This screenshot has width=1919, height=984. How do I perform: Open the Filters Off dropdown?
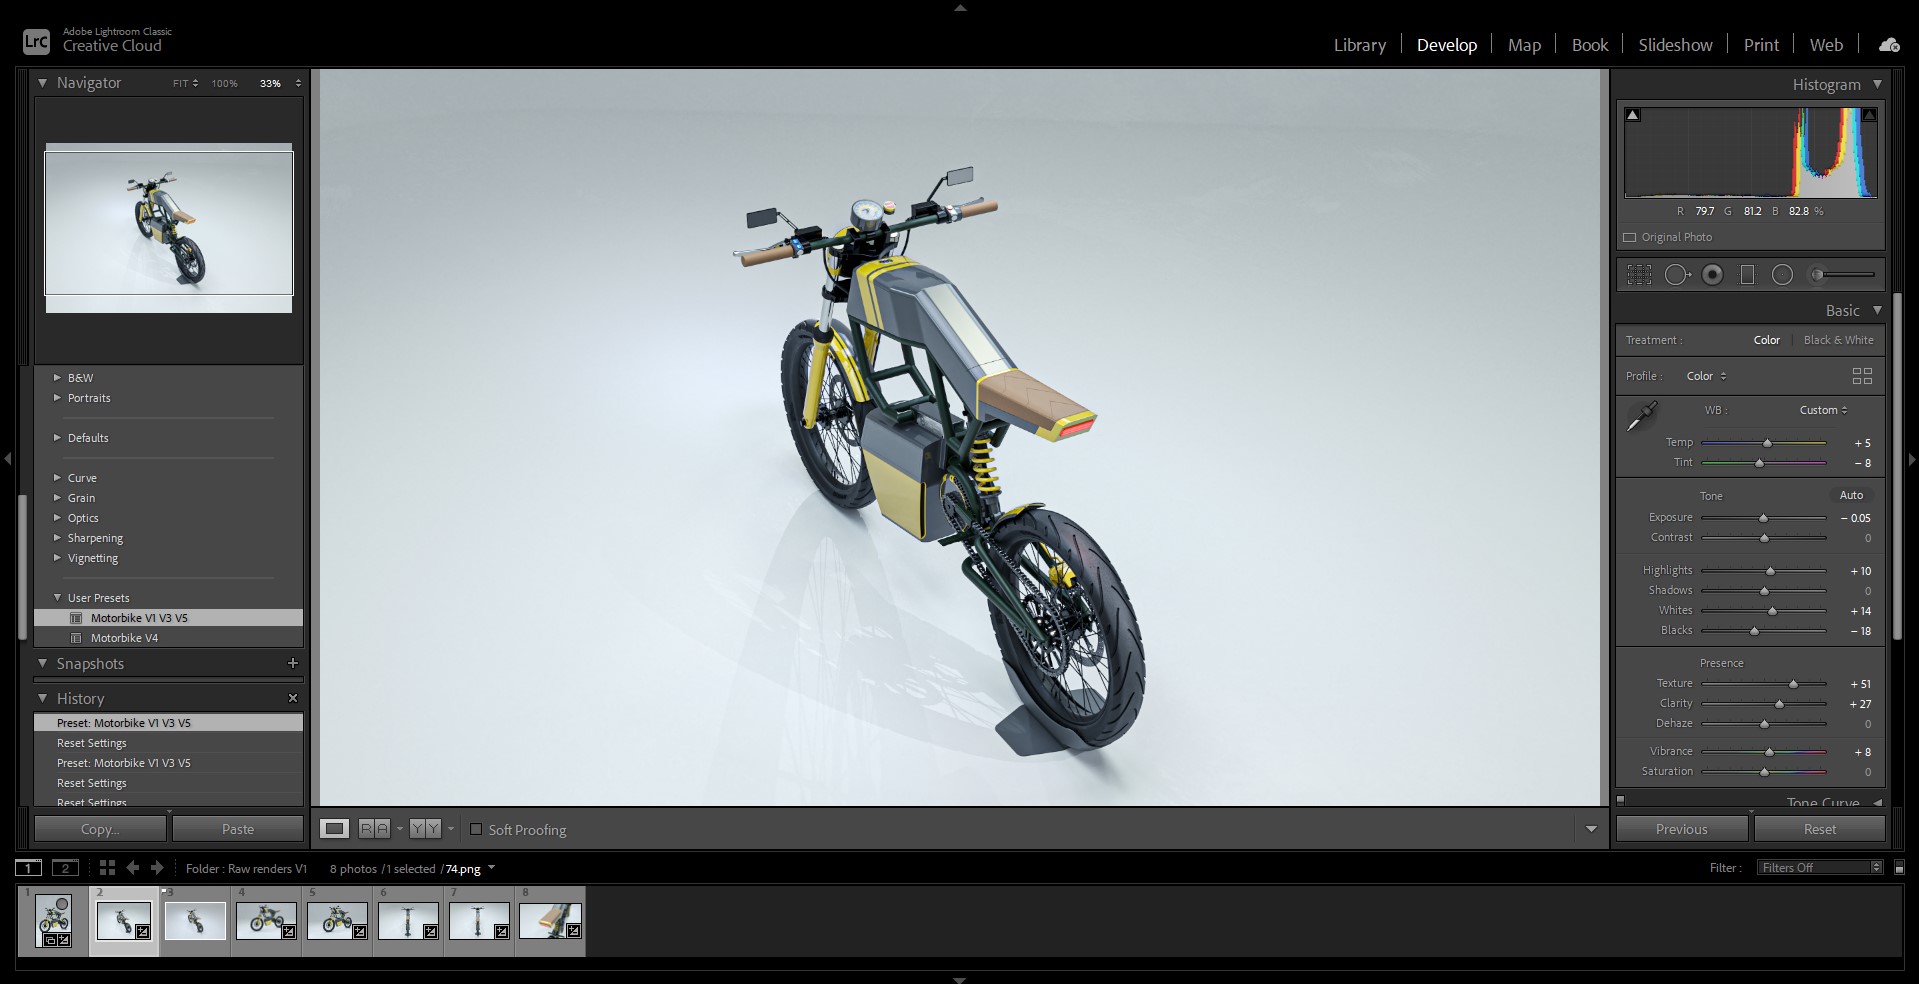(1820, 868)
